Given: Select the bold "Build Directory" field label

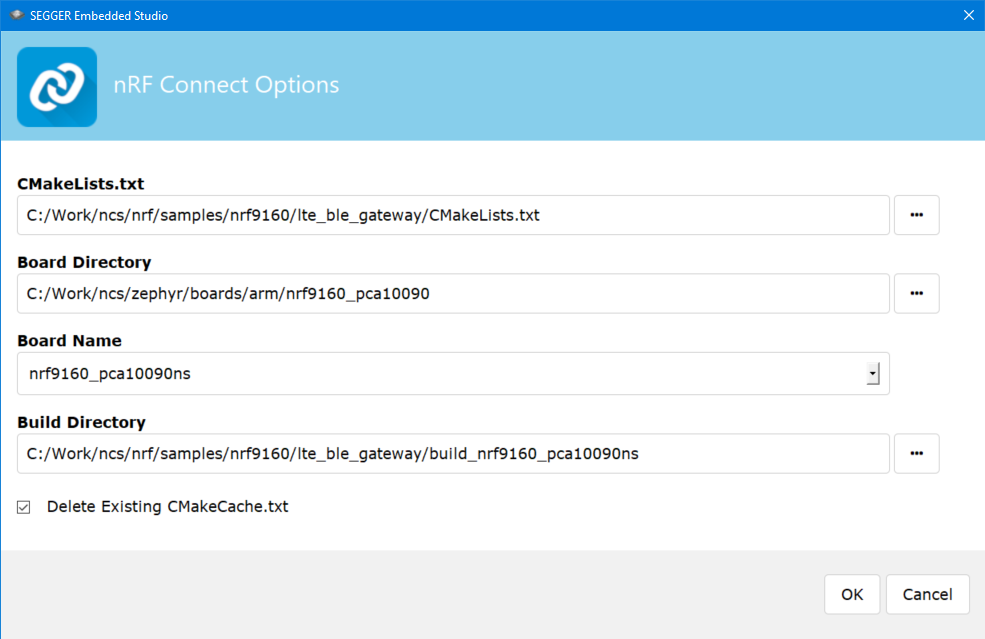Looking at the screenshot, I should 81,422.
